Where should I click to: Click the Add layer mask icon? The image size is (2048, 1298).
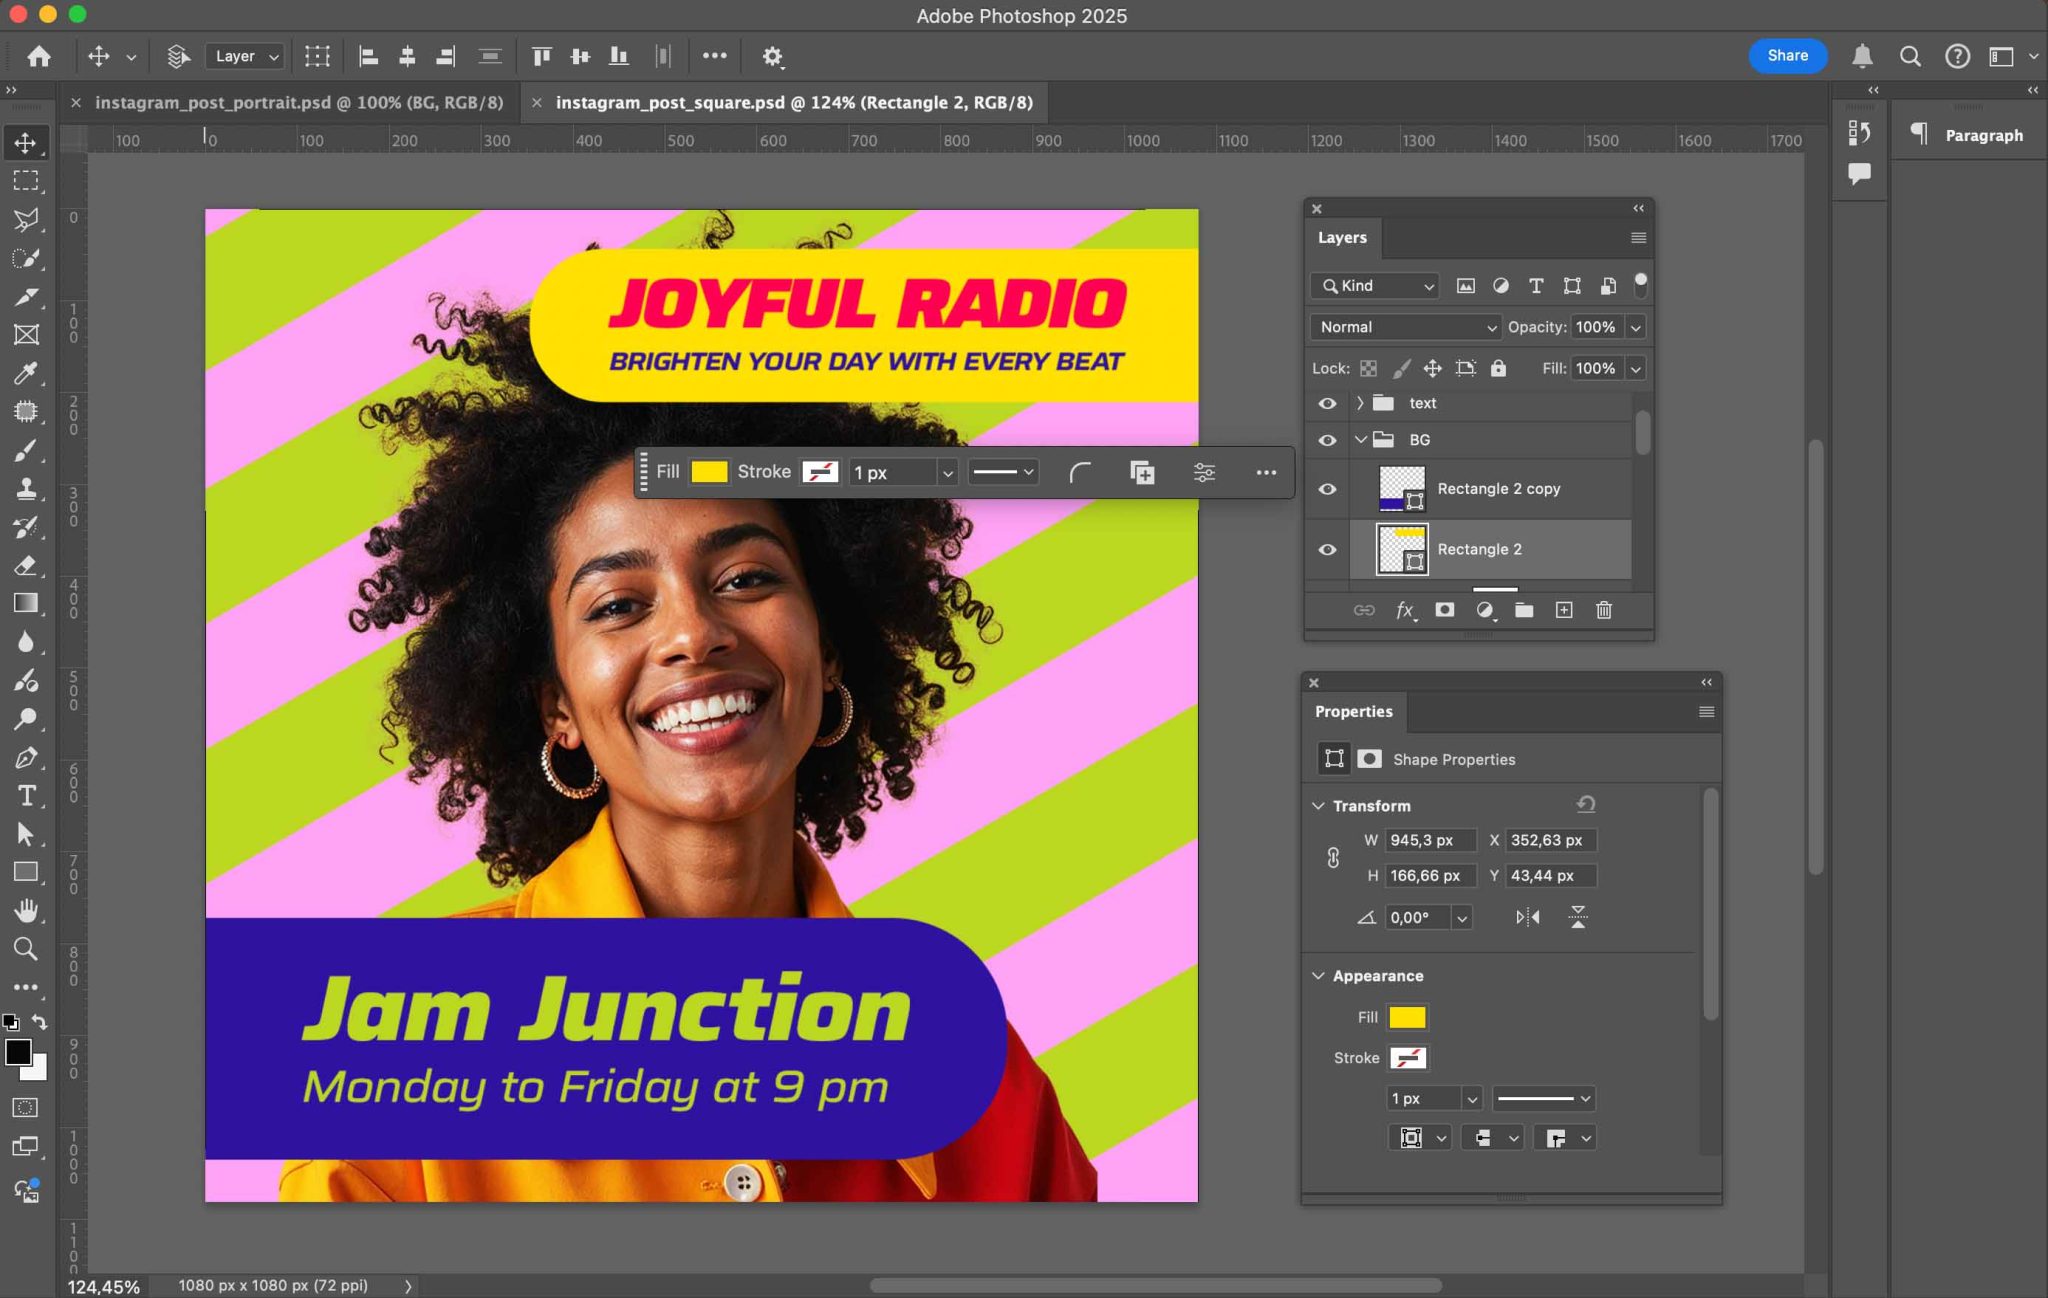1444,610
